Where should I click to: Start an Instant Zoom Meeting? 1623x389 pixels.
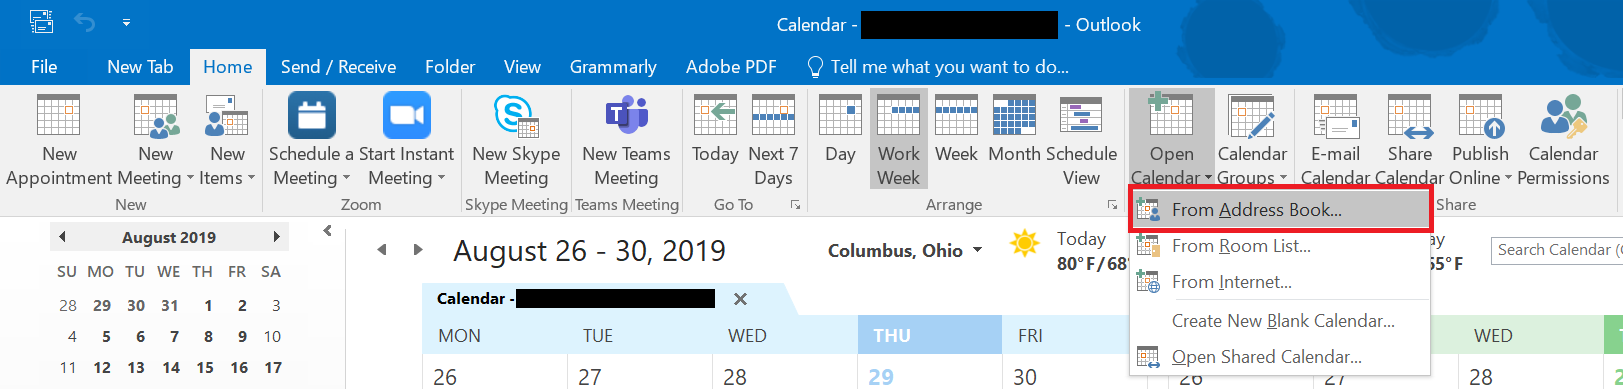click(406, 140)
